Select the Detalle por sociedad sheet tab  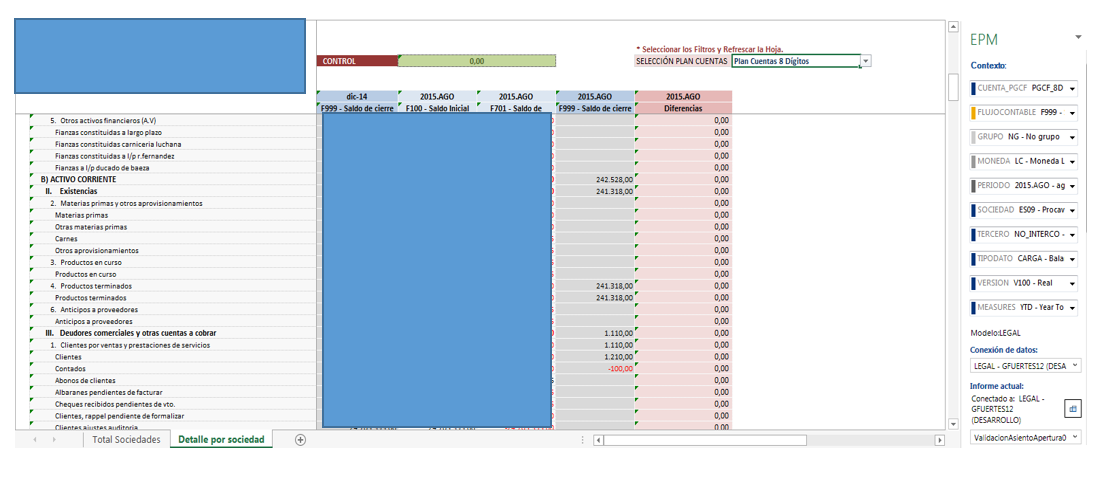pyautogui.click(x=221, y=440)
